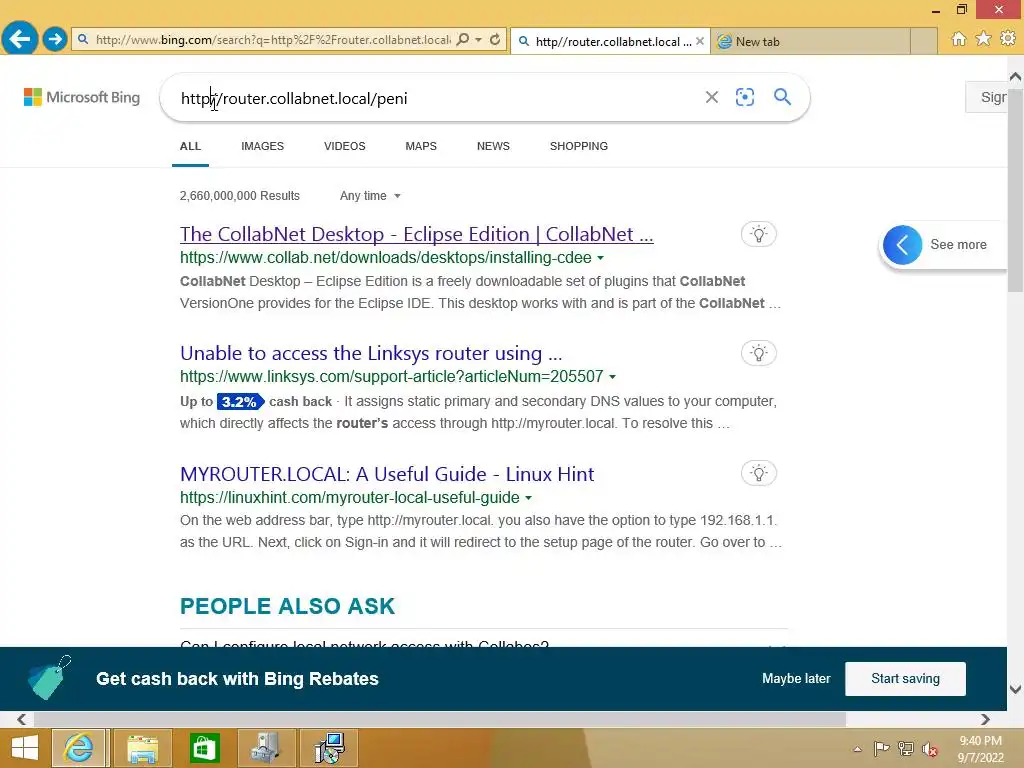Click lightbulb icon beside Linux Hint result
This screenshot has width=1024, height=768.
pyautogui.click(x=758, y=473)
